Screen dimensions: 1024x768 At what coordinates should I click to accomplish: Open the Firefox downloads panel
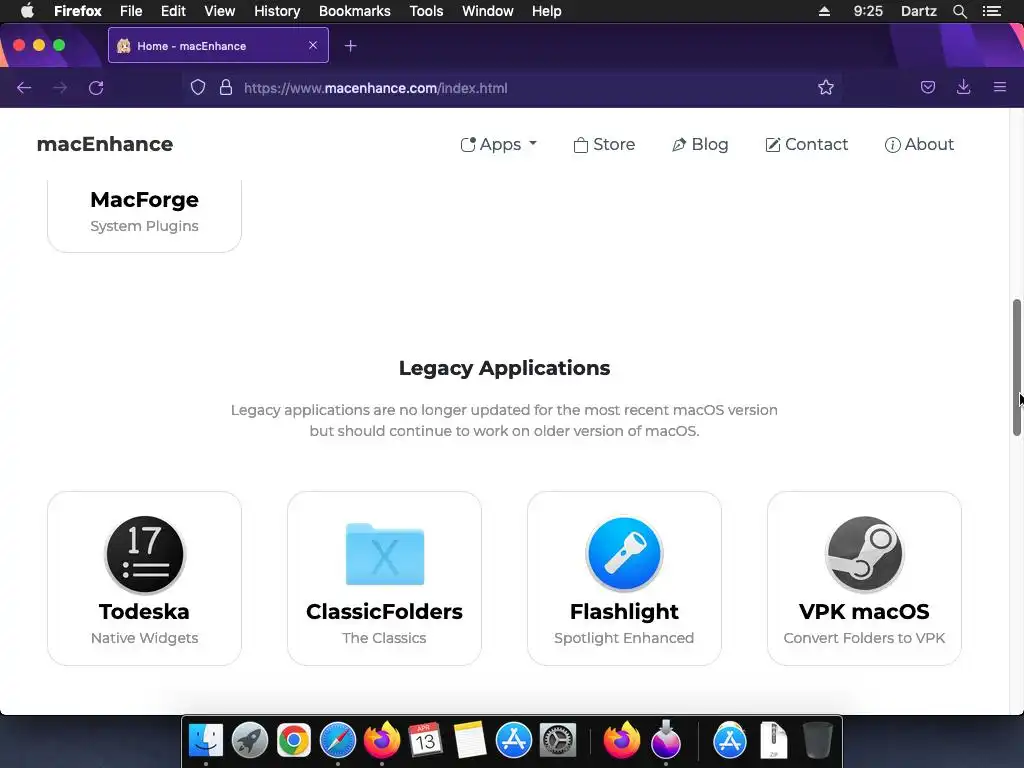(x=963, y=87)
